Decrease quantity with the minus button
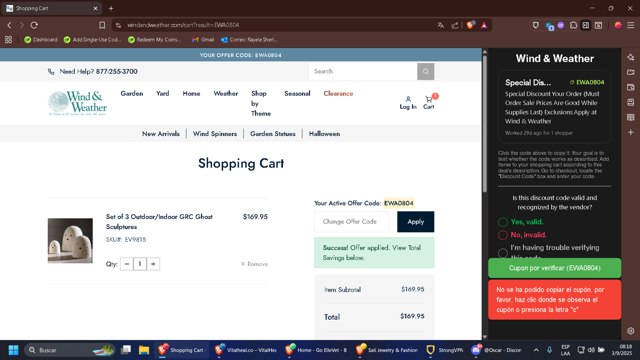640x360 pixels. [127, 264]
